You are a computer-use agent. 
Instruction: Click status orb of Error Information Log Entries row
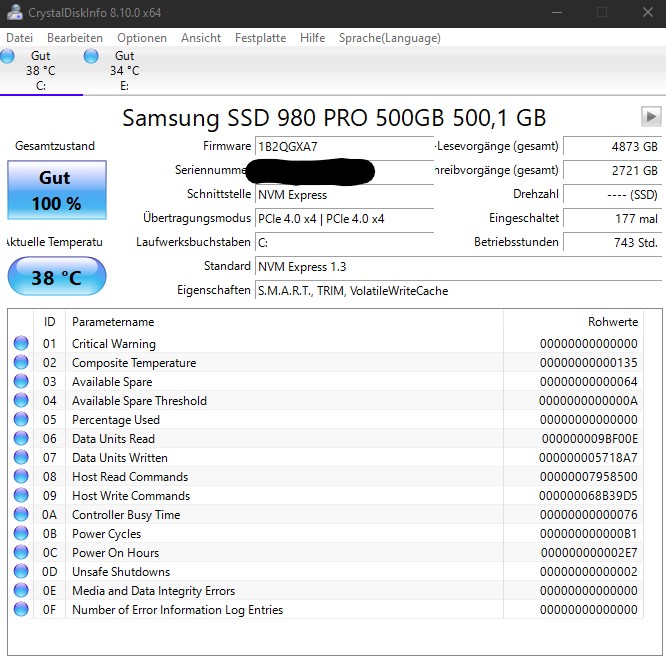(x=21, y=609)
